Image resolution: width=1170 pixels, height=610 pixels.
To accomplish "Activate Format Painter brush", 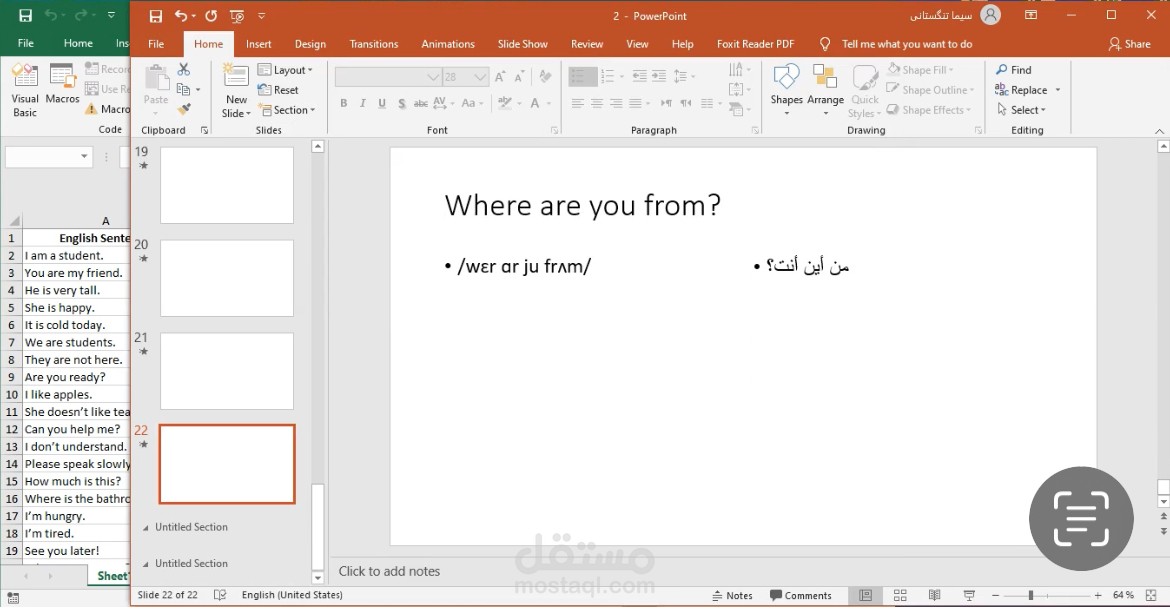I will pyautogui.click(x=184, y=109).
